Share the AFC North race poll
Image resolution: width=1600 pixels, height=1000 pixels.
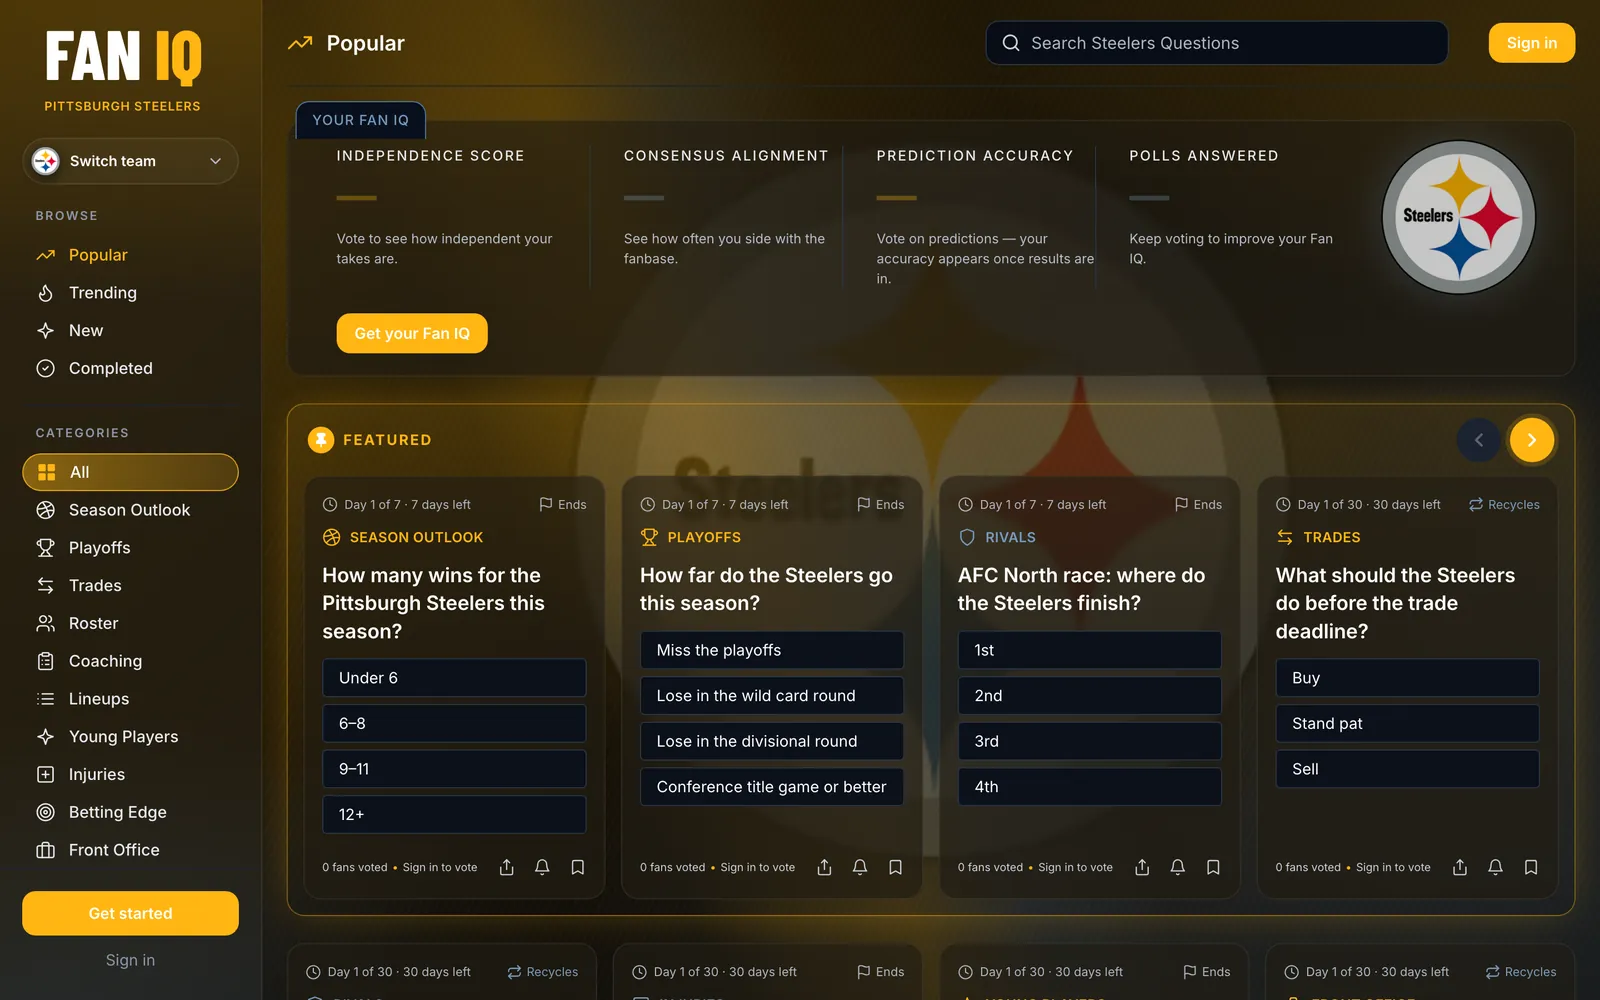tap(1142, 867)
